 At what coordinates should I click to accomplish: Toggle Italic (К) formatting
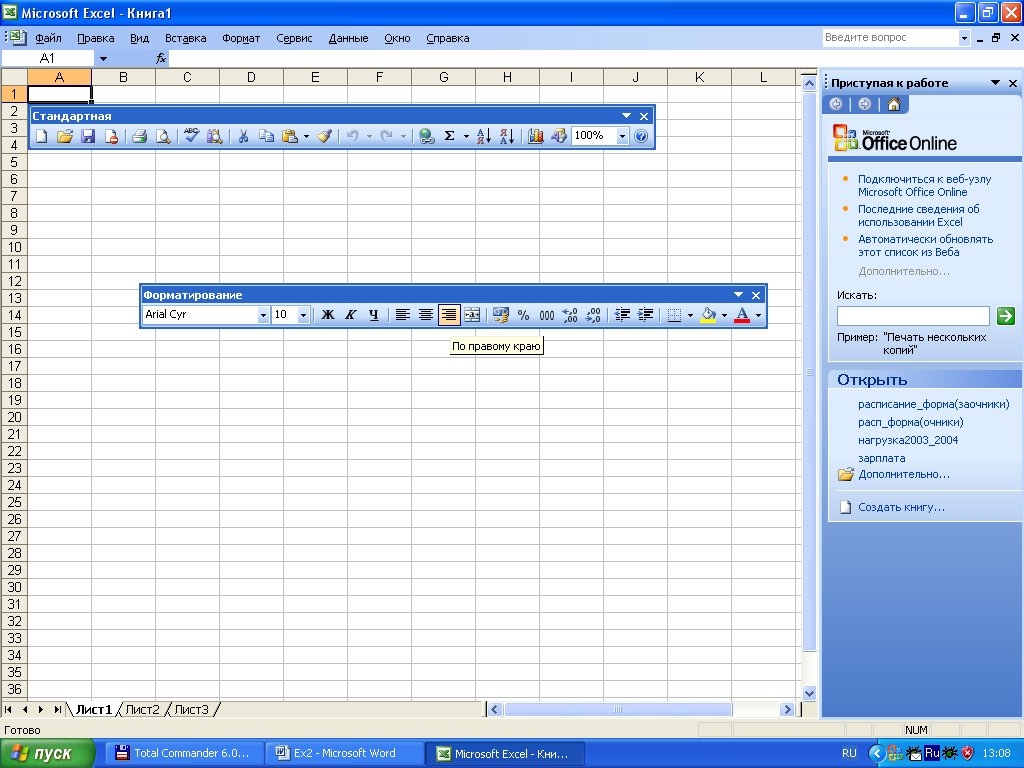351,315
